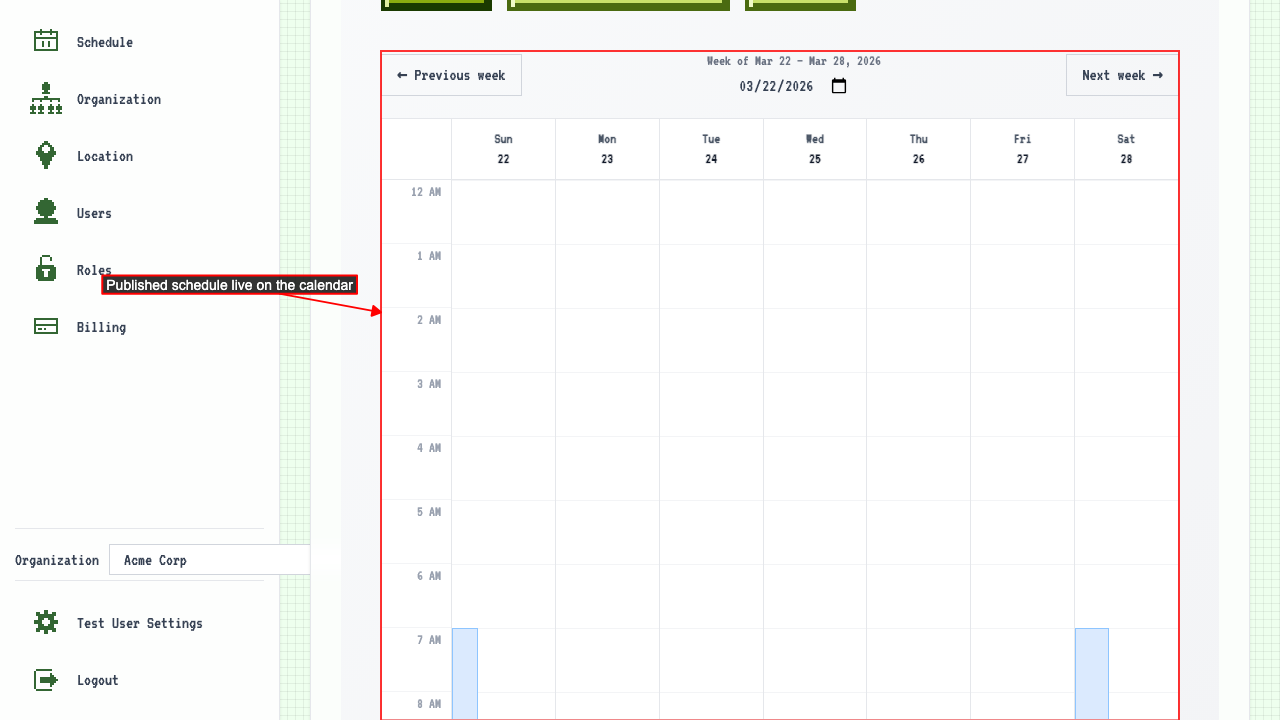Click the Billing card icon
Image resolution: width=1280 pixels, height=720 pixels.
[46, 327]
